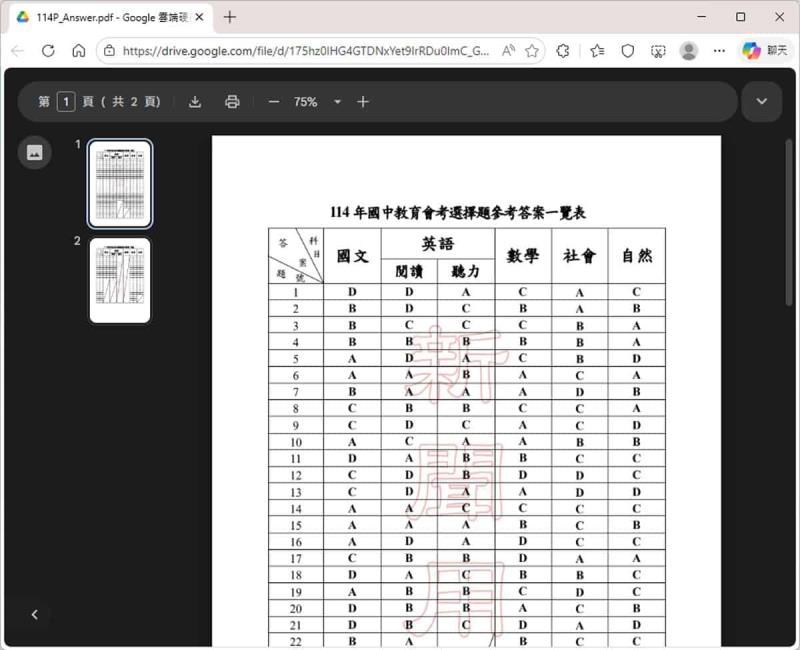Download the answer key PDF

pyautogui.click(x=195, y=101)
